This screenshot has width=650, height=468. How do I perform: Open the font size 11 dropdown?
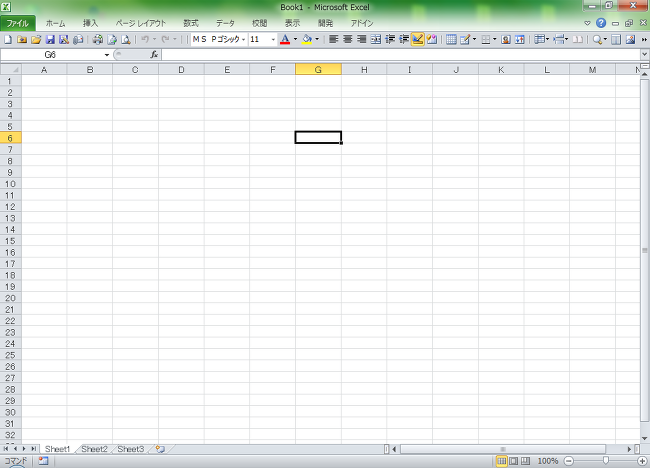click(x=273, y=39)
